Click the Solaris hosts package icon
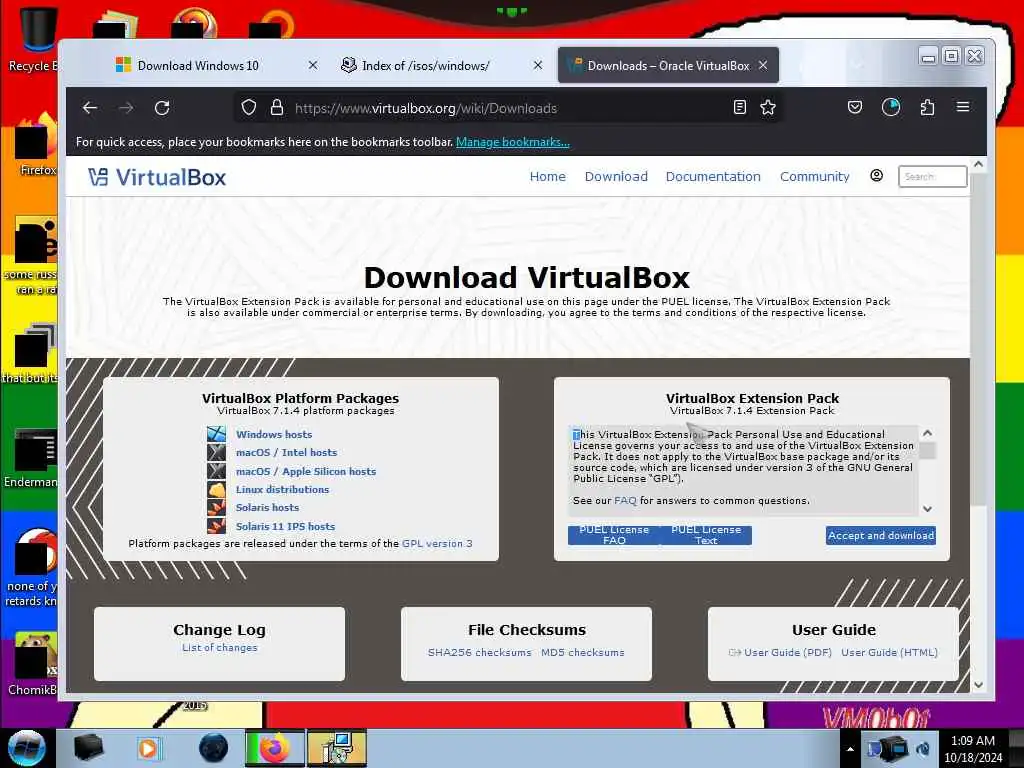This screenshot has height=768, width=1024. 216,507
